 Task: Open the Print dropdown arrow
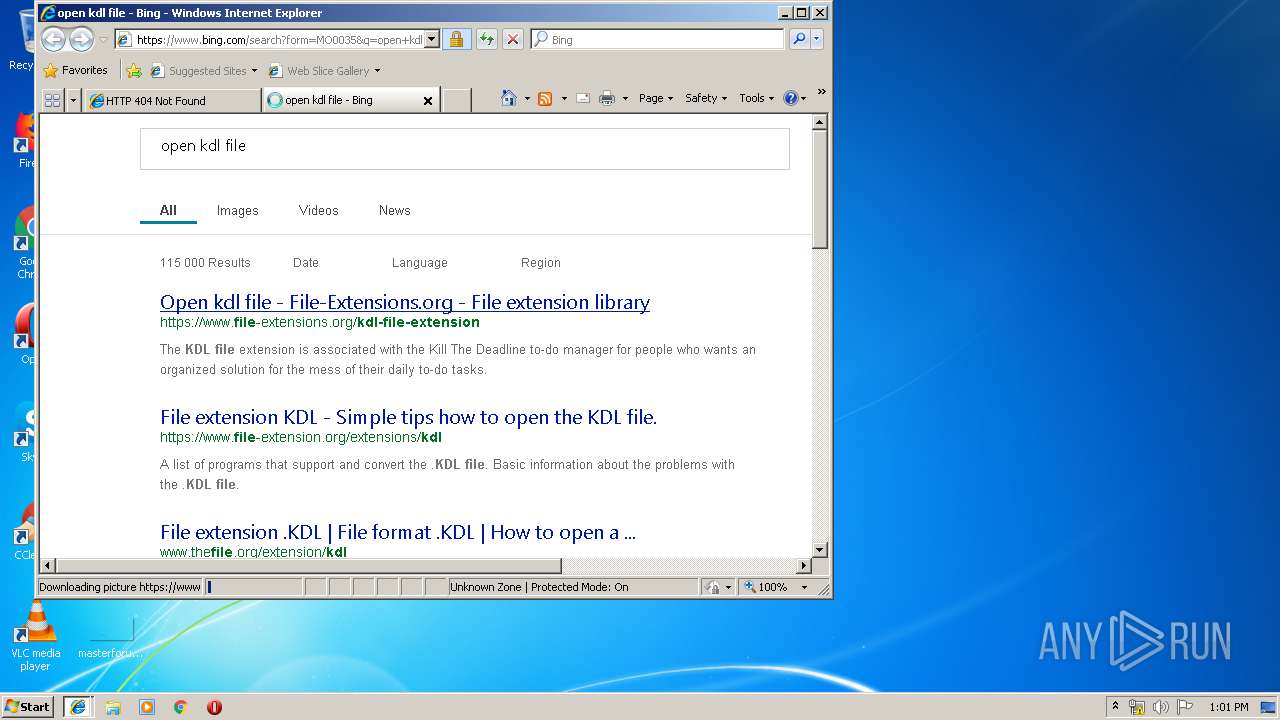click(x=625, y=98)
